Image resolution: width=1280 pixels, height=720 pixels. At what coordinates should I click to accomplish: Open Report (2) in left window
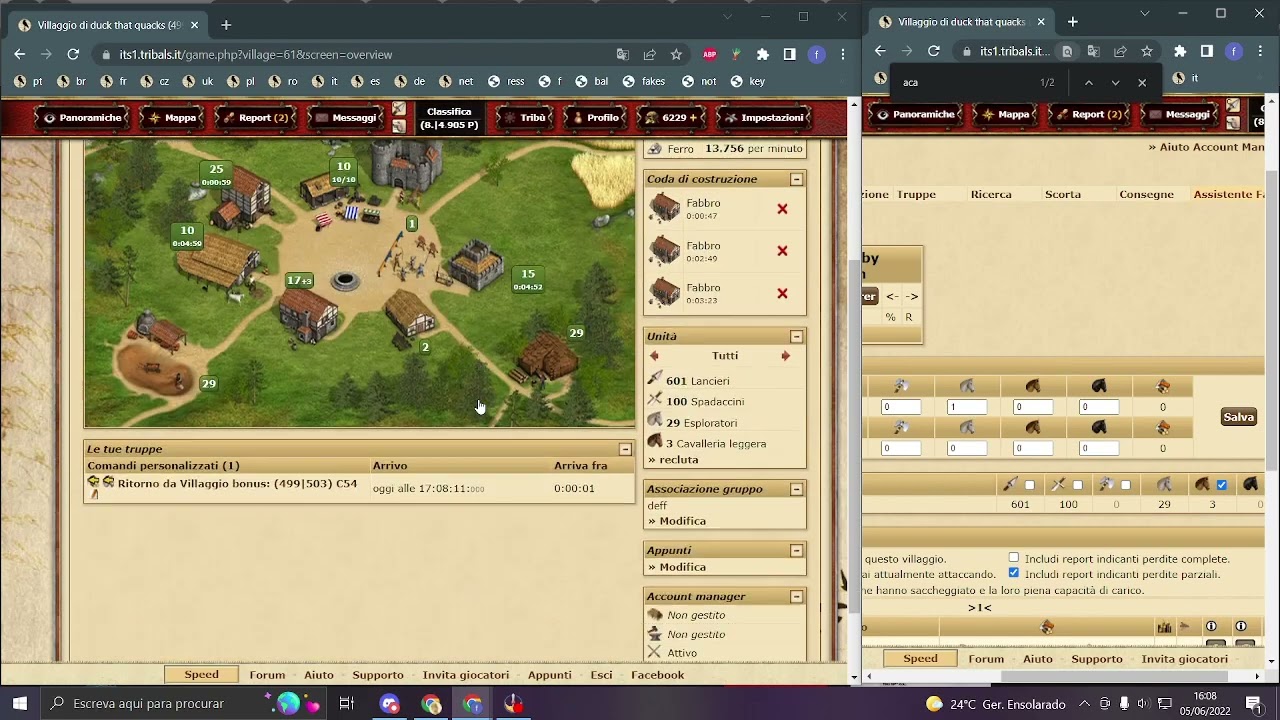click(255, 118)
